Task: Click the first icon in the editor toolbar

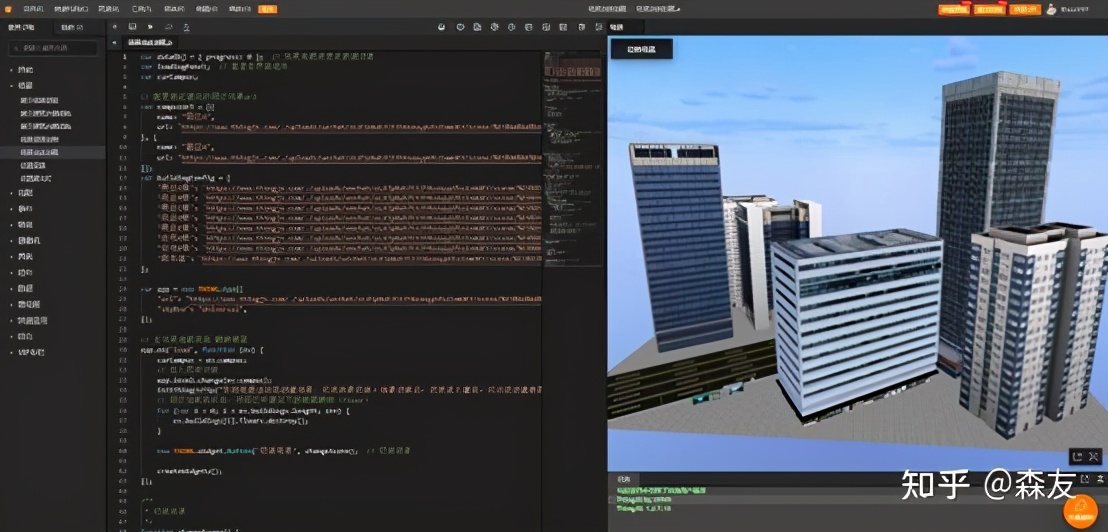Action: point(115,27)
